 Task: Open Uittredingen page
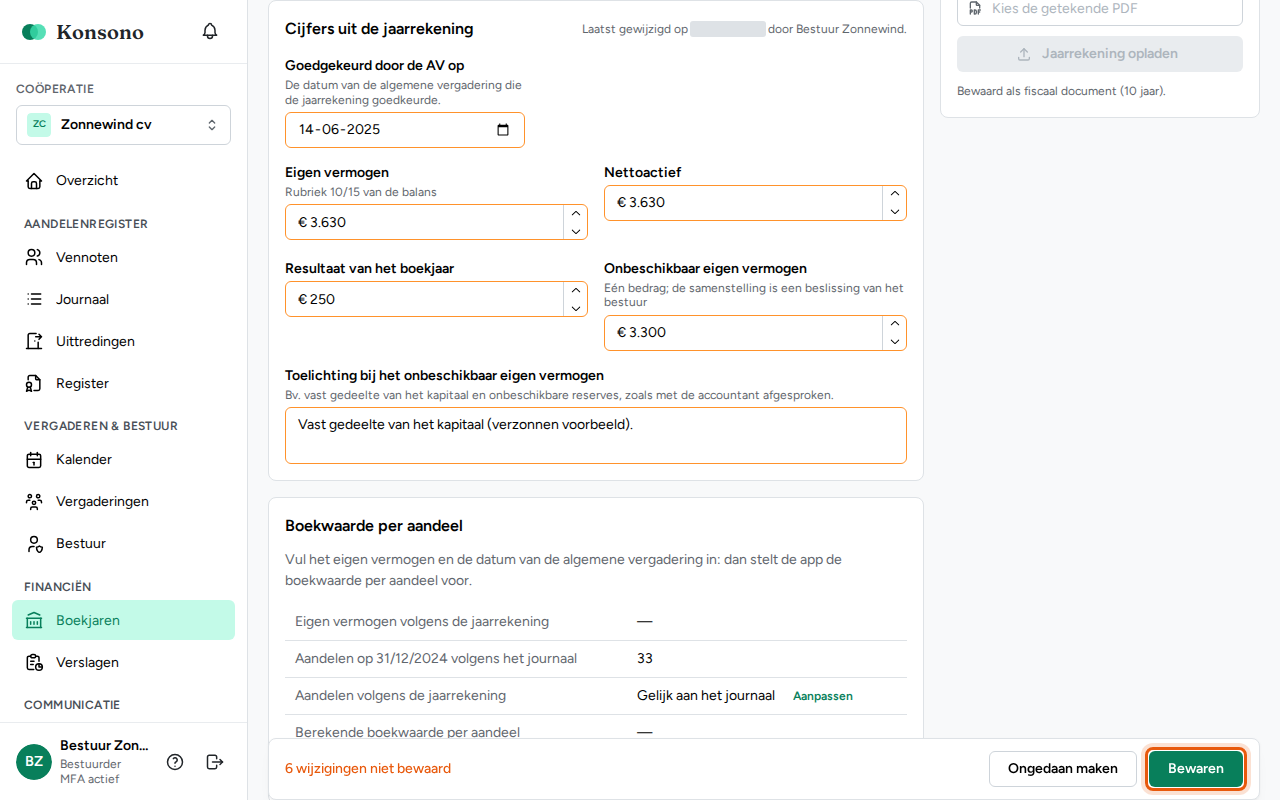tap(123, 342)
